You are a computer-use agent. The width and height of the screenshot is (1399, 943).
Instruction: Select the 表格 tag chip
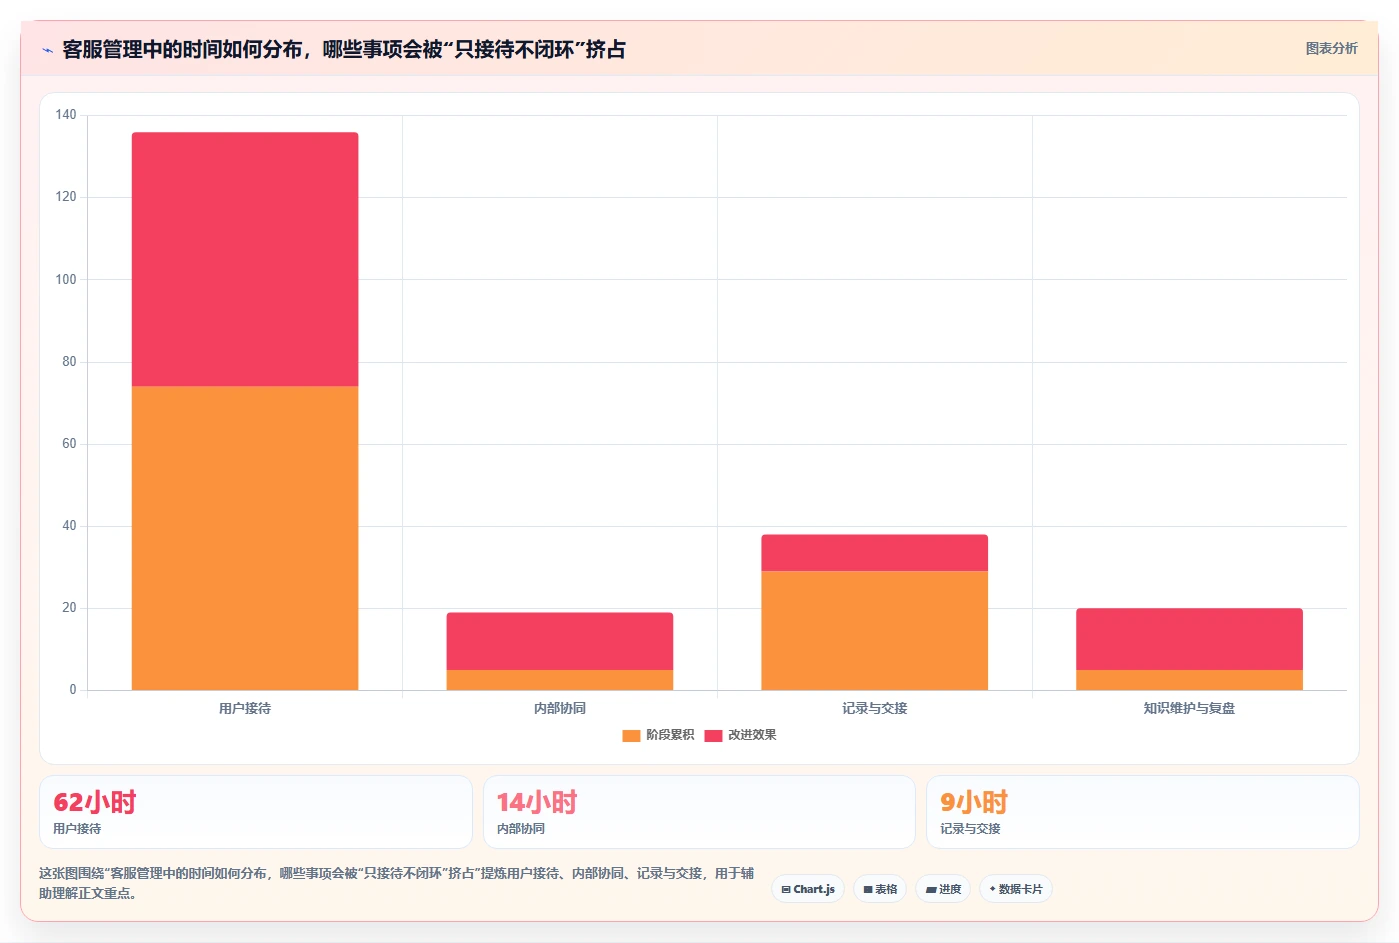pyautogui.click(x=880, y=889)
